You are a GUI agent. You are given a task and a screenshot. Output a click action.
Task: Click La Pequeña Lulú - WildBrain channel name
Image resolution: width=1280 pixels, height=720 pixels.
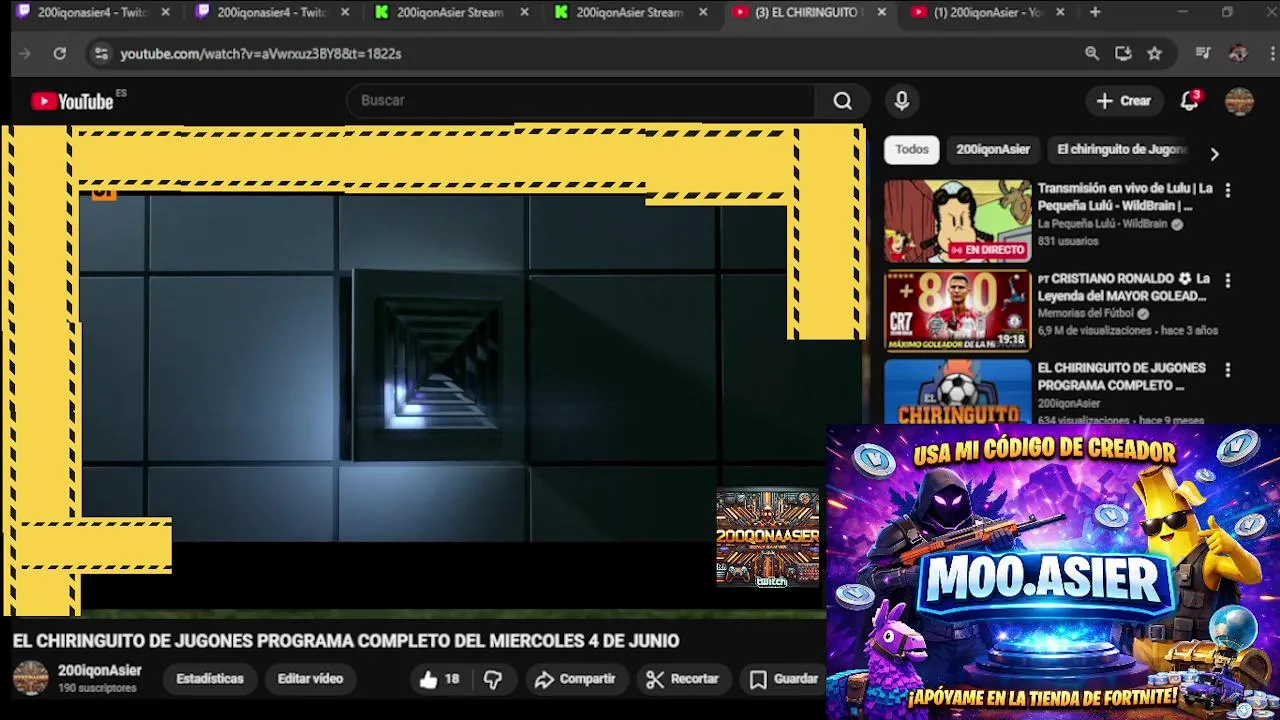(x=1102, y=224)
